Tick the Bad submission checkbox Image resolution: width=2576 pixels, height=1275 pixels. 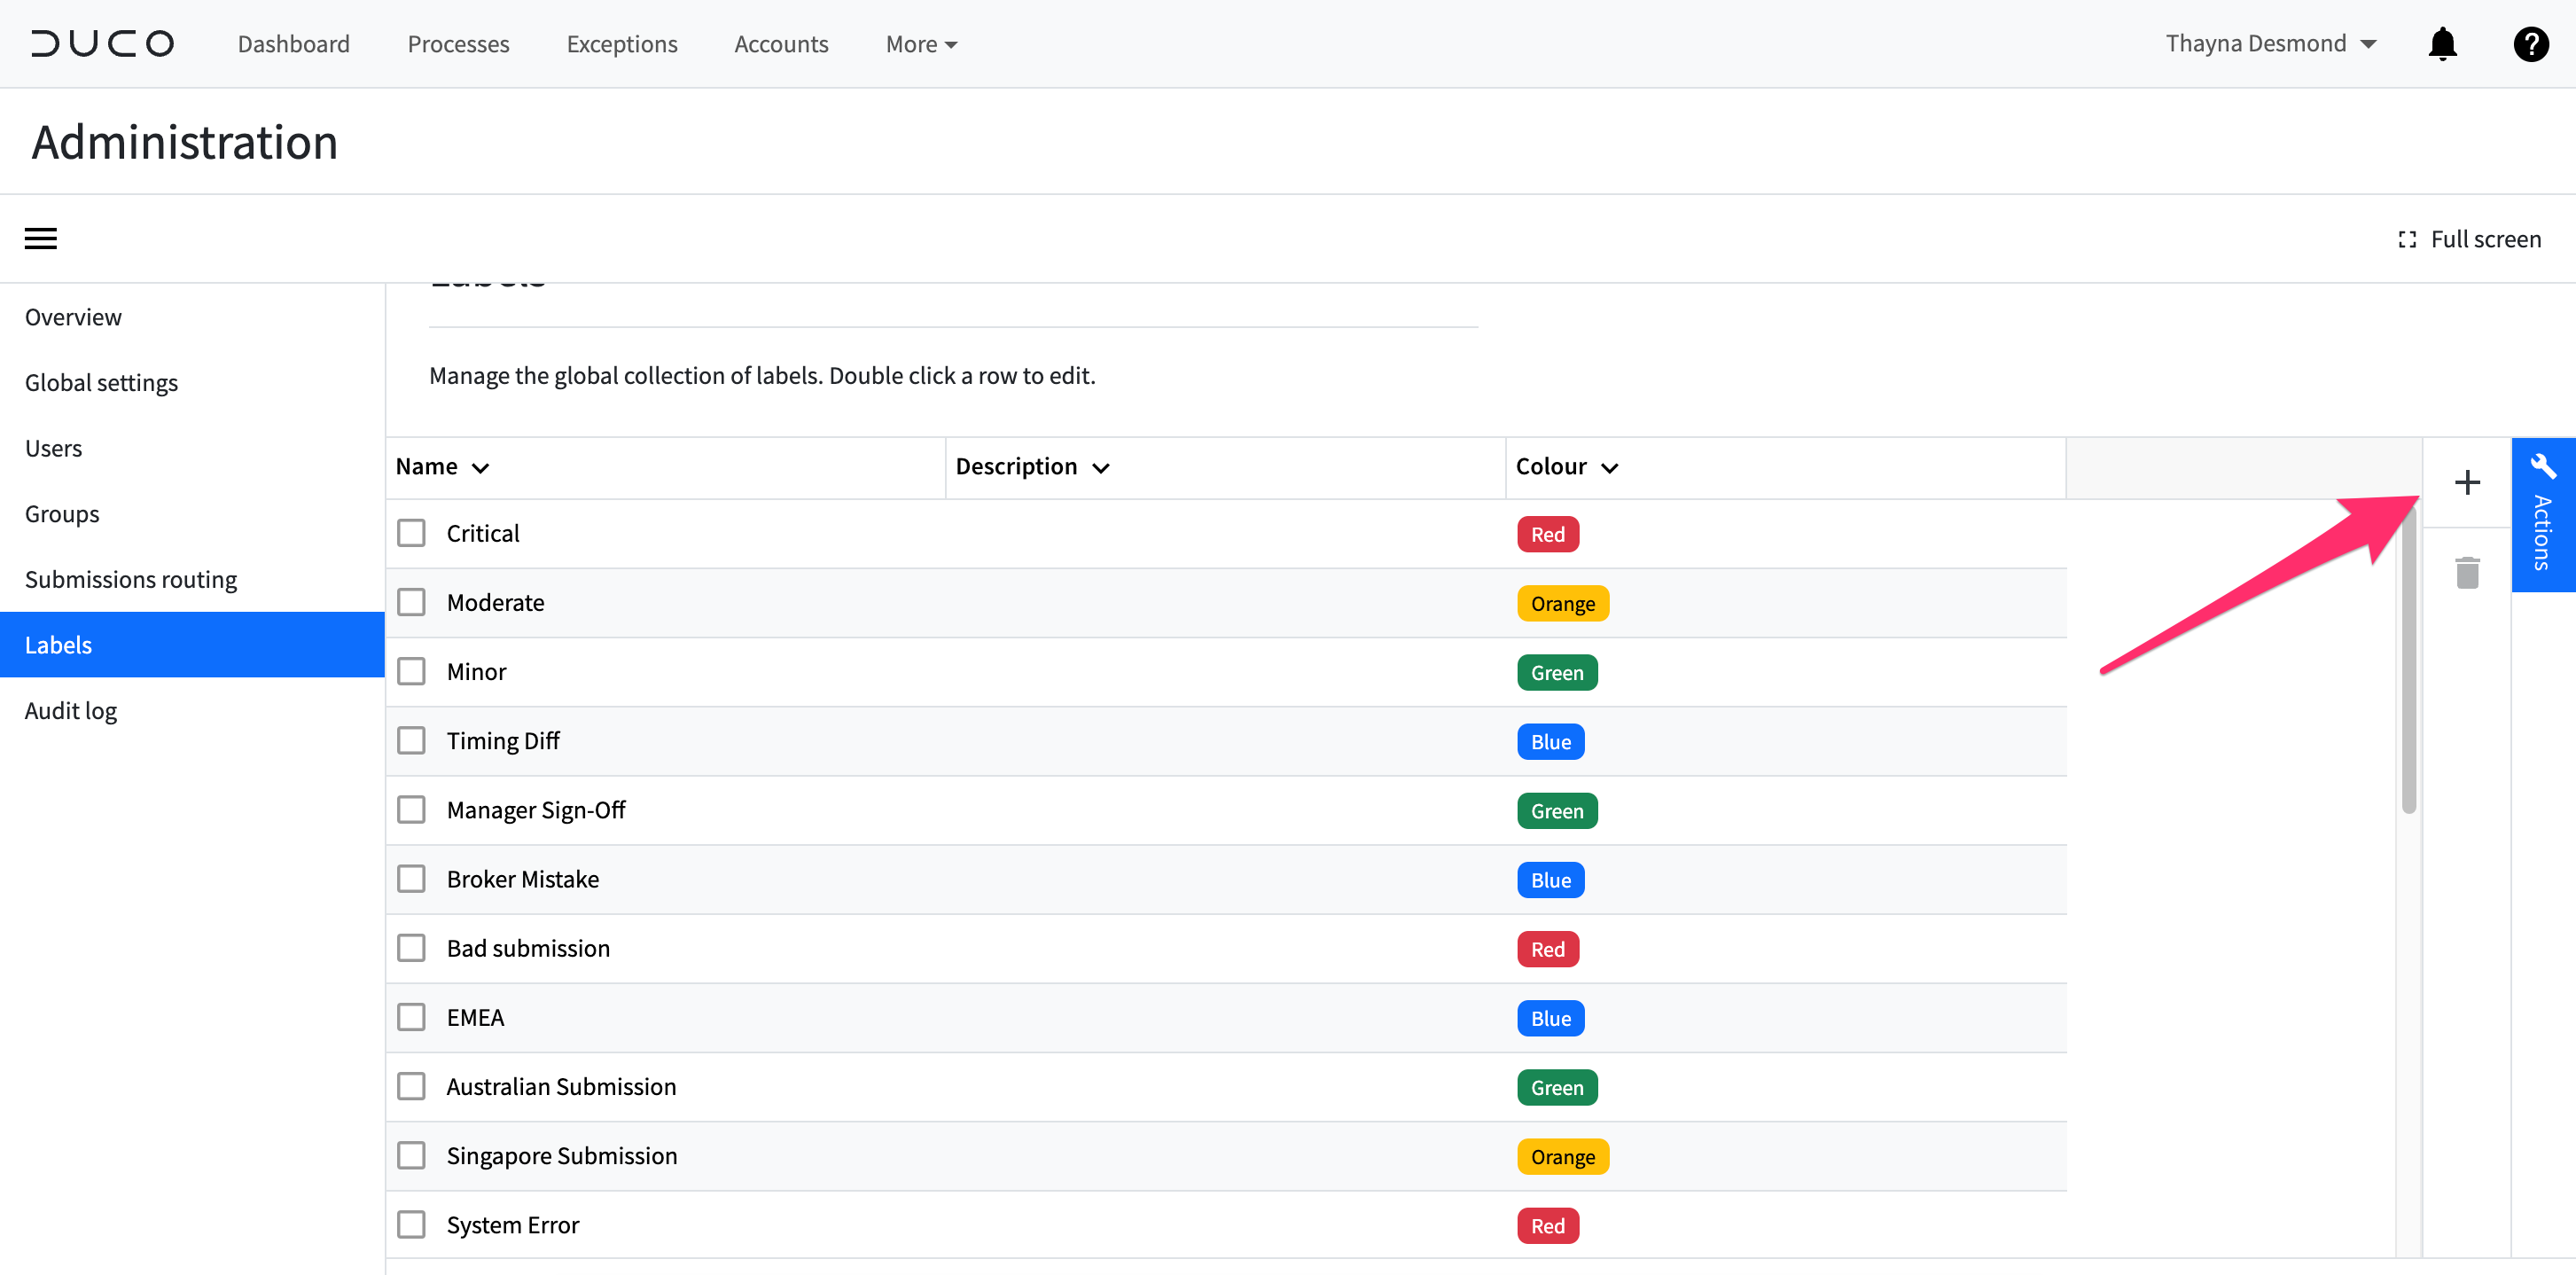pyautogui.click(x=411, y=947)
